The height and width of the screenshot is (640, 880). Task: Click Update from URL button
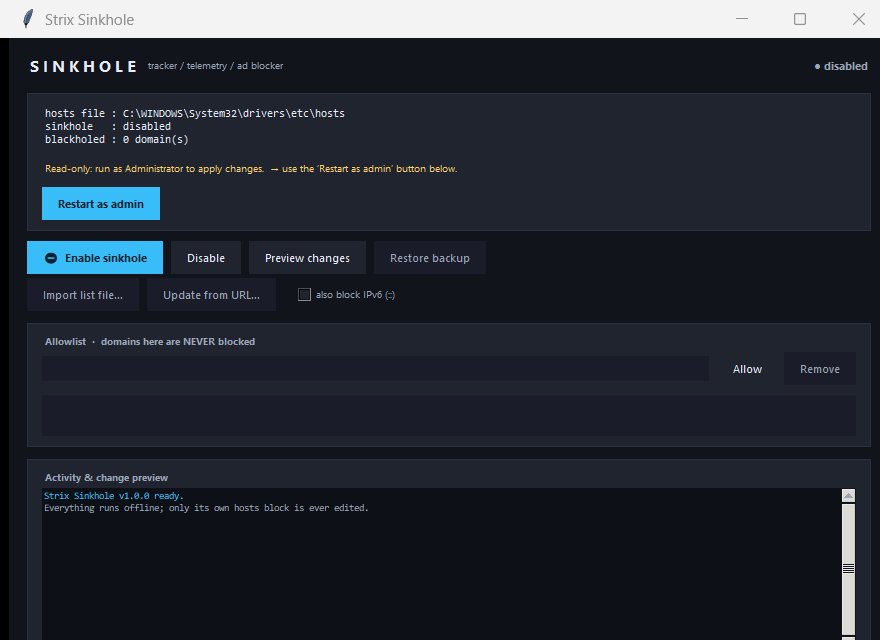[x=212, y=295]
